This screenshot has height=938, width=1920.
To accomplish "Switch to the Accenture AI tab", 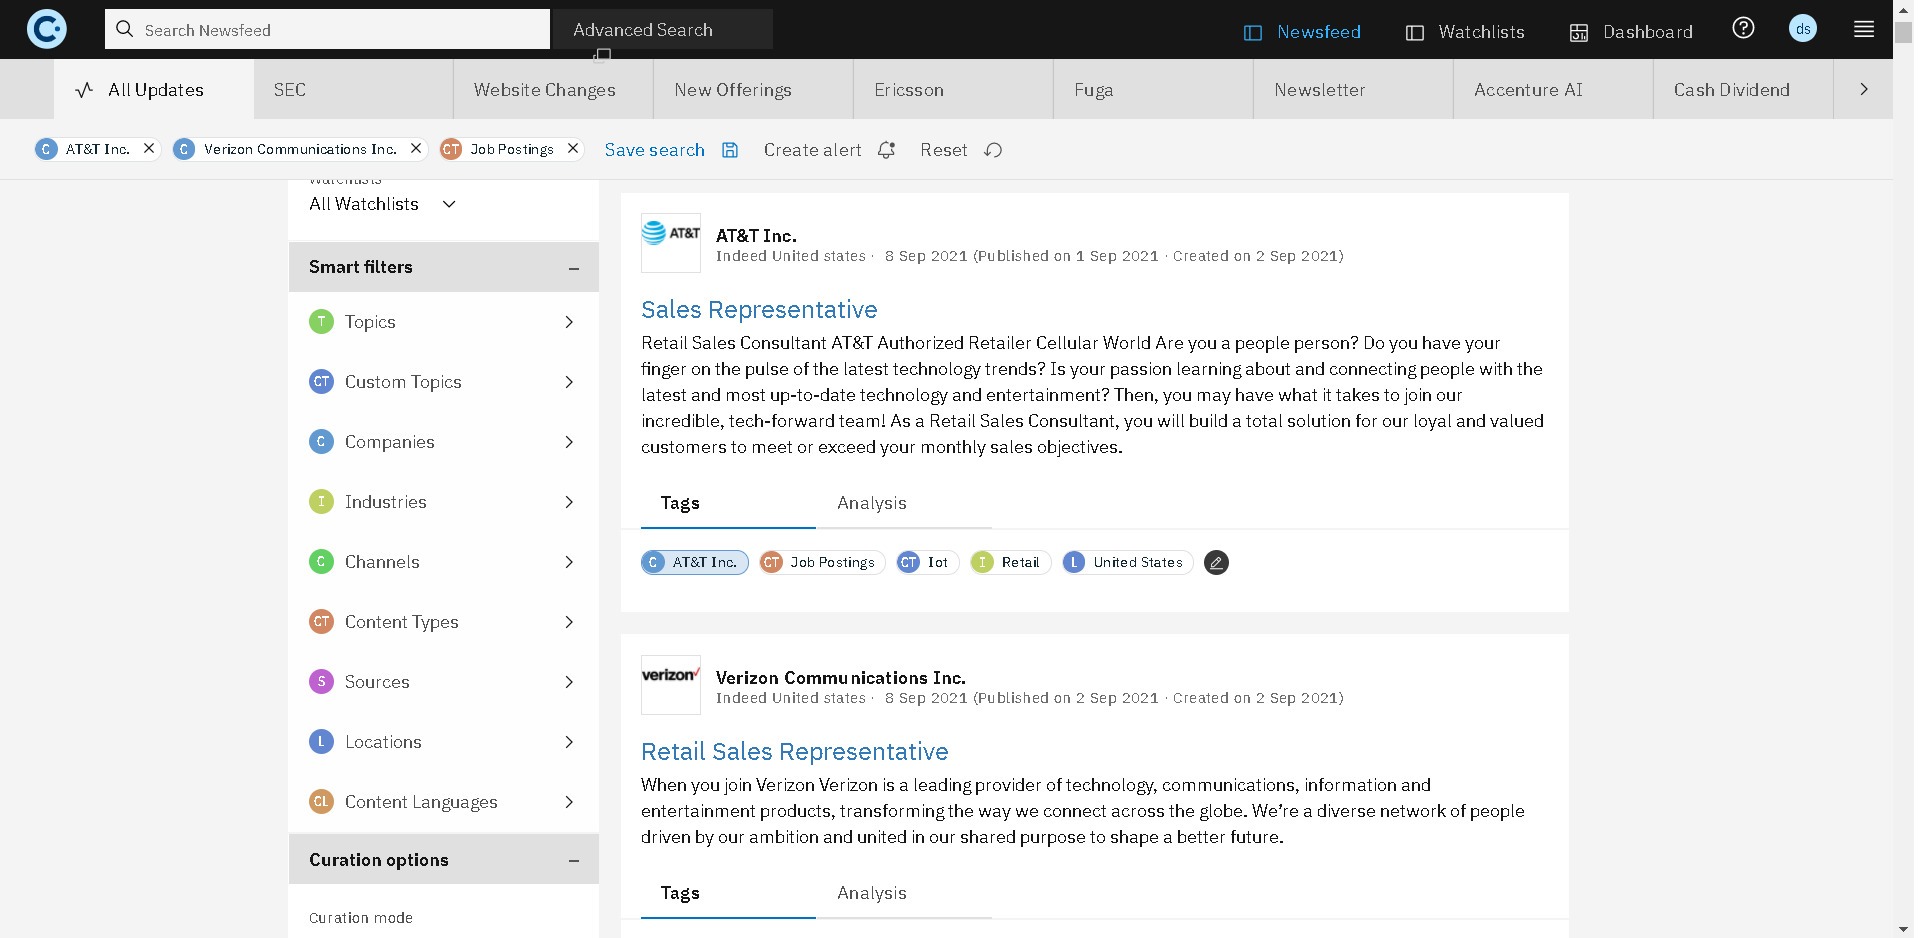I will [x=1553, y=89].
